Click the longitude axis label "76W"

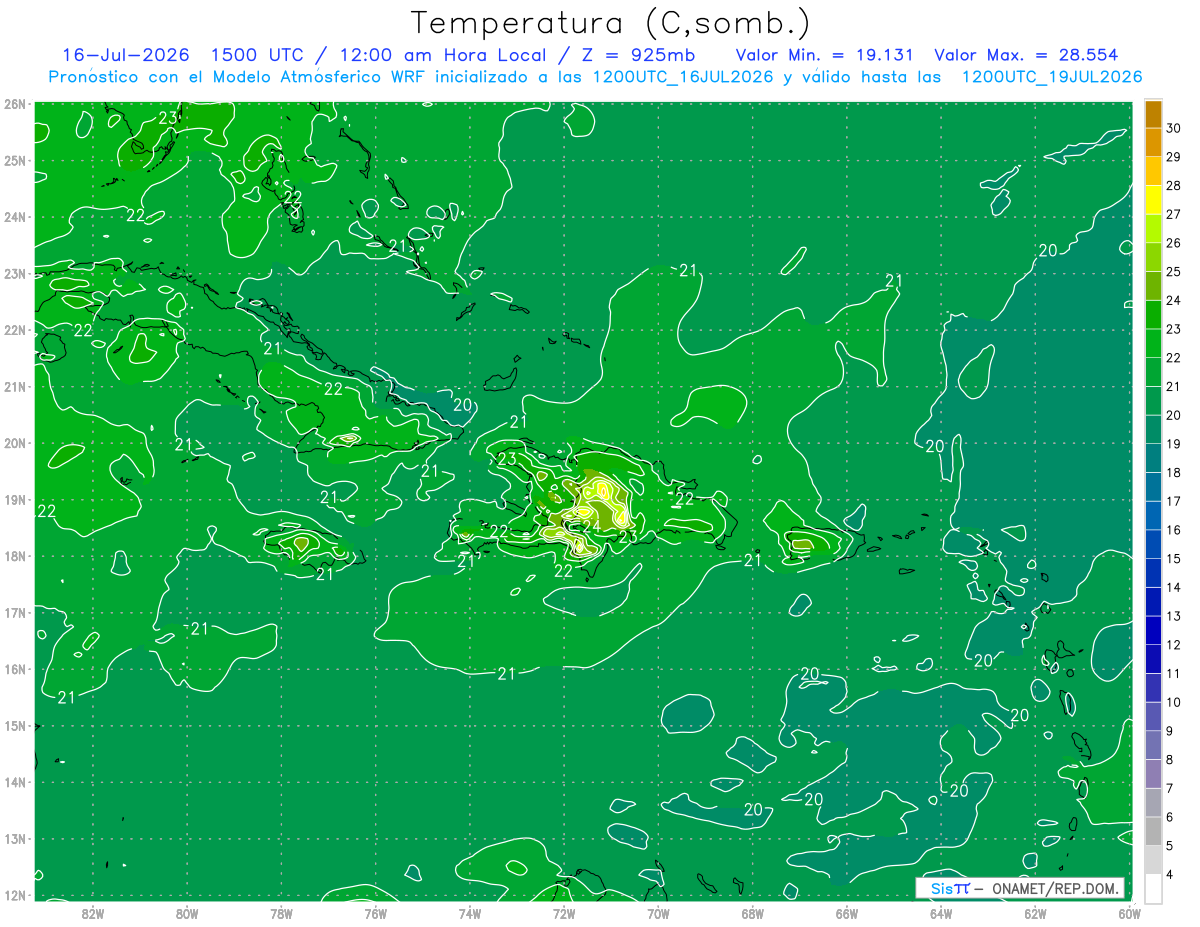pos(376,913)
